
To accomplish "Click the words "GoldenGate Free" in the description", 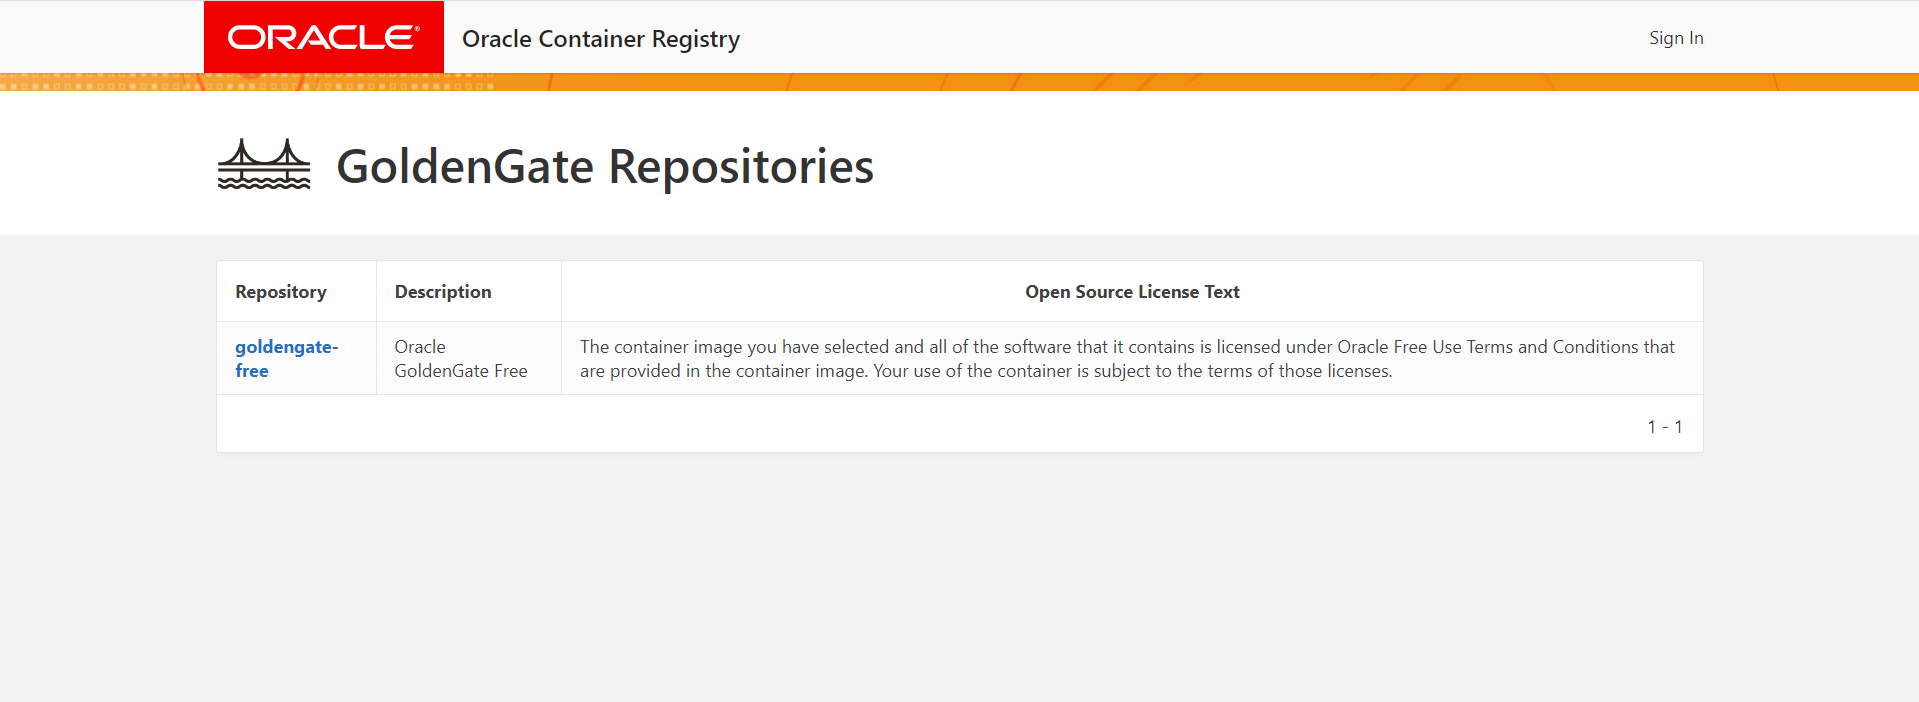I will coord(461,371).
